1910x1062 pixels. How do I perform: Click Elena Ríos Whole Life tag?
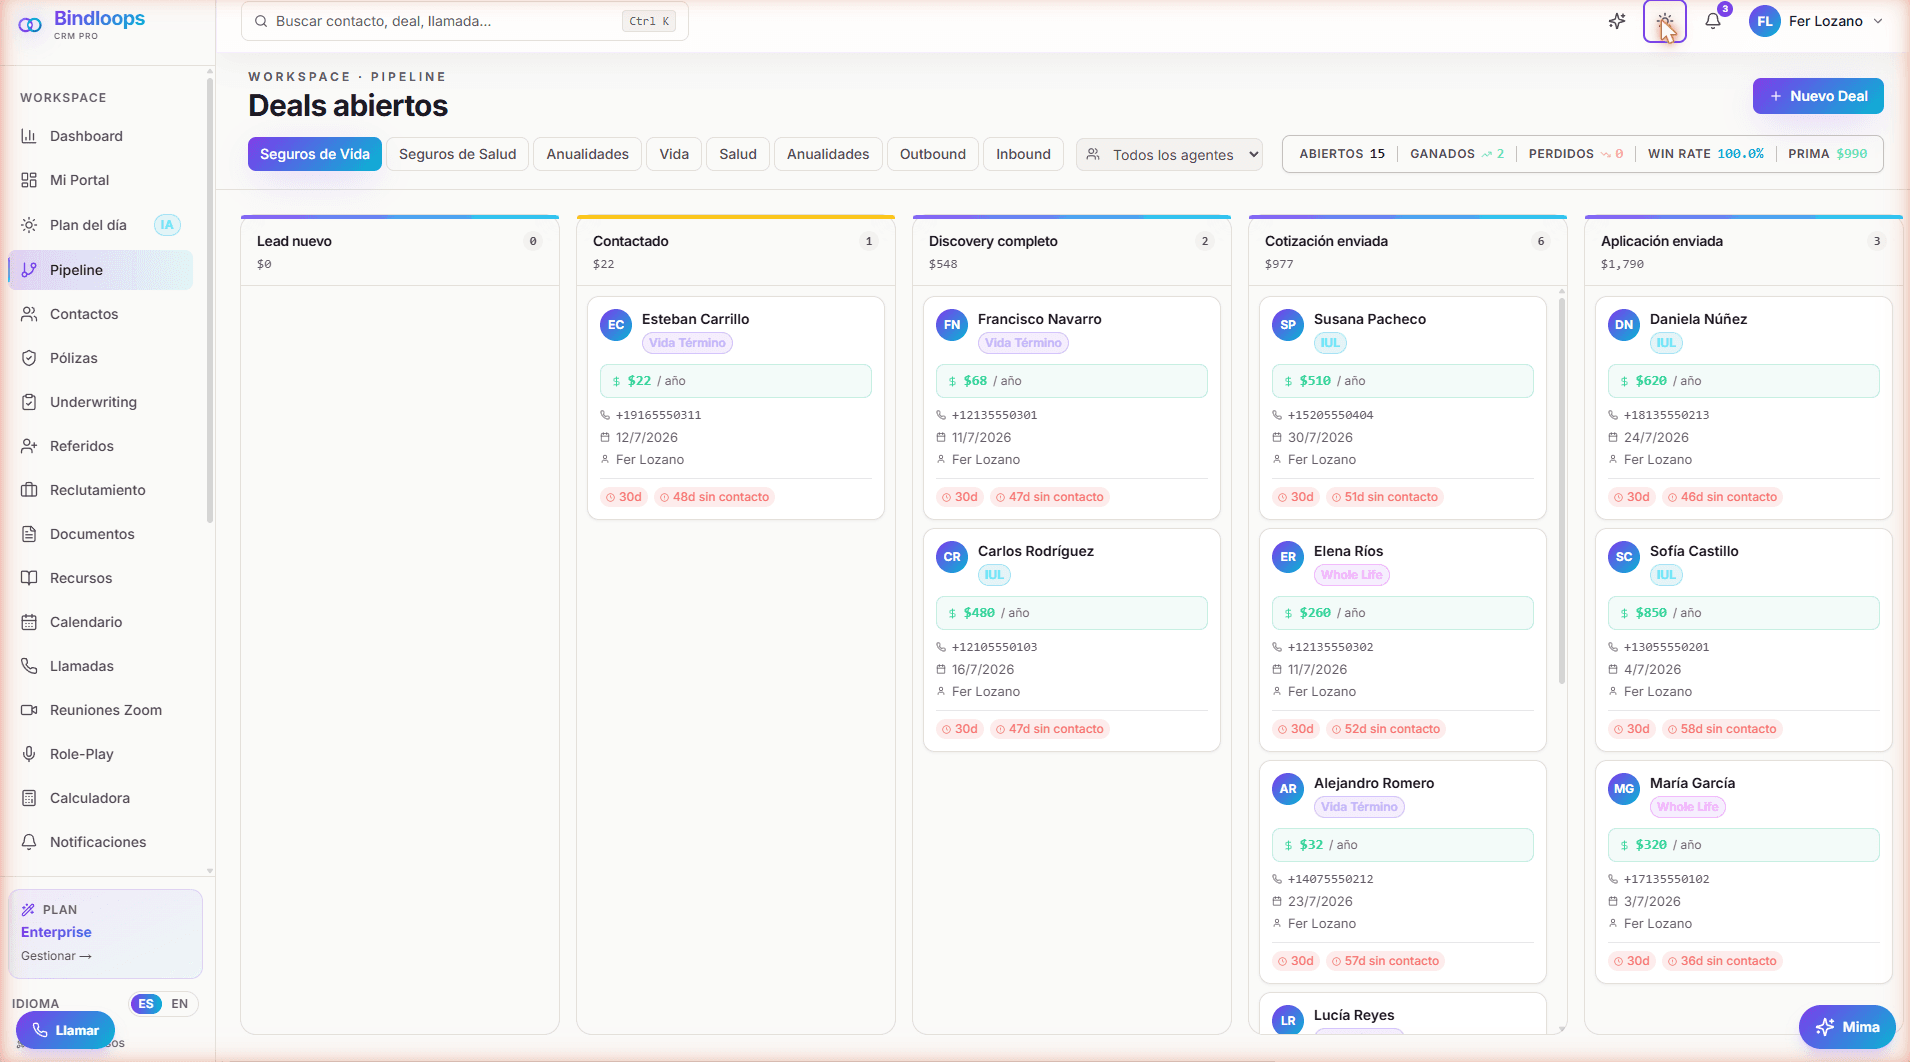tap(1352, 575)
